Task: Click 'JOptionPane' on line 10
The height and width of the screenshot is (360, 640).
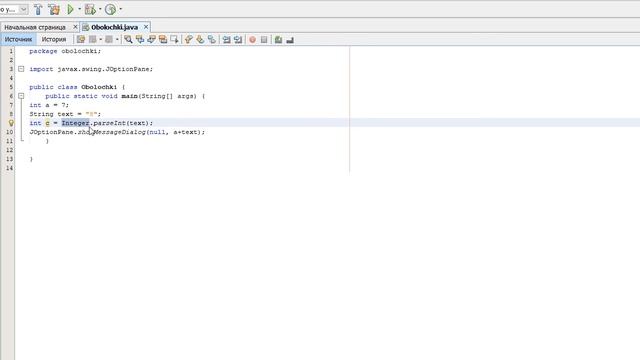Action: point(51,132)
